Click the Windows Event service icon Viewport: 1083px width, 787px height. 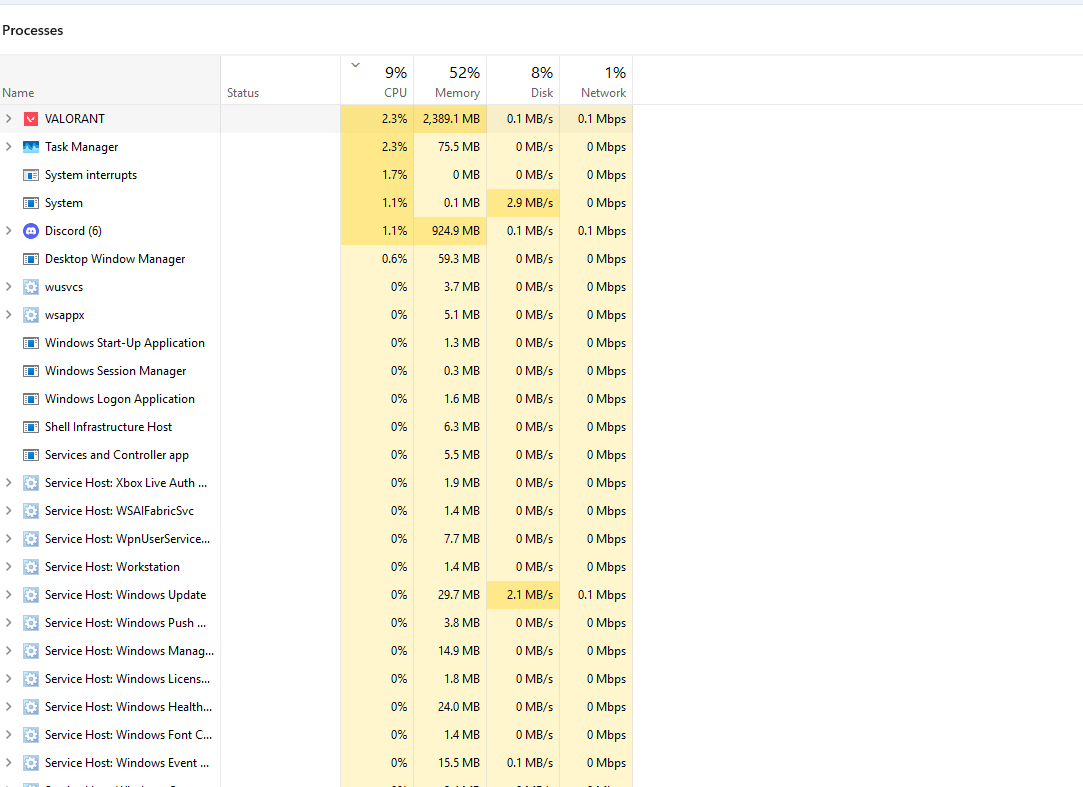pos(30,763)
